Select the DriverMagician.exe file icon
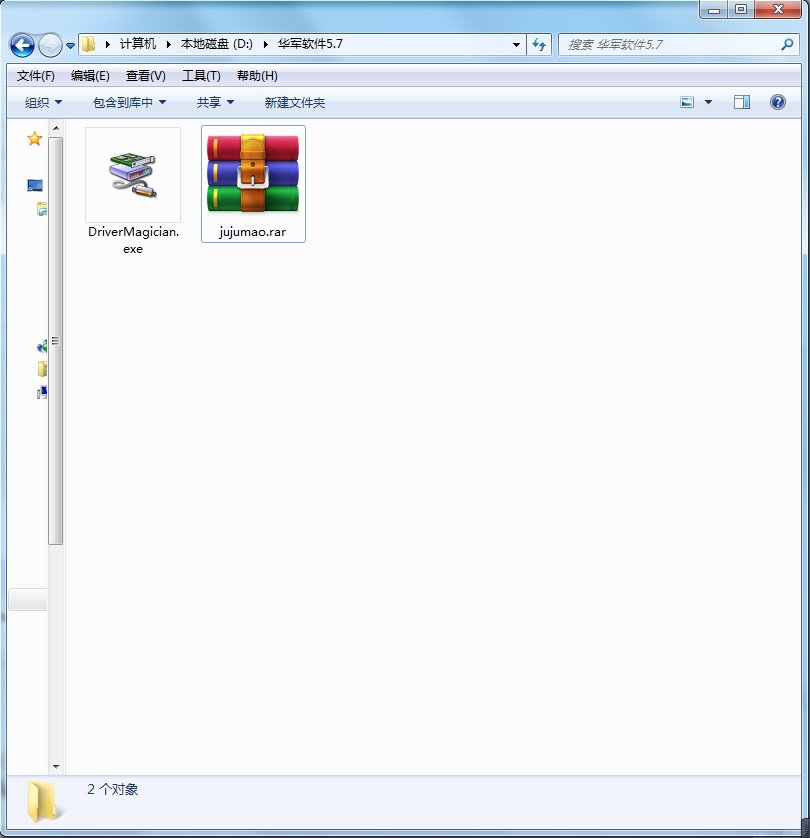 [x=133, y=175]
